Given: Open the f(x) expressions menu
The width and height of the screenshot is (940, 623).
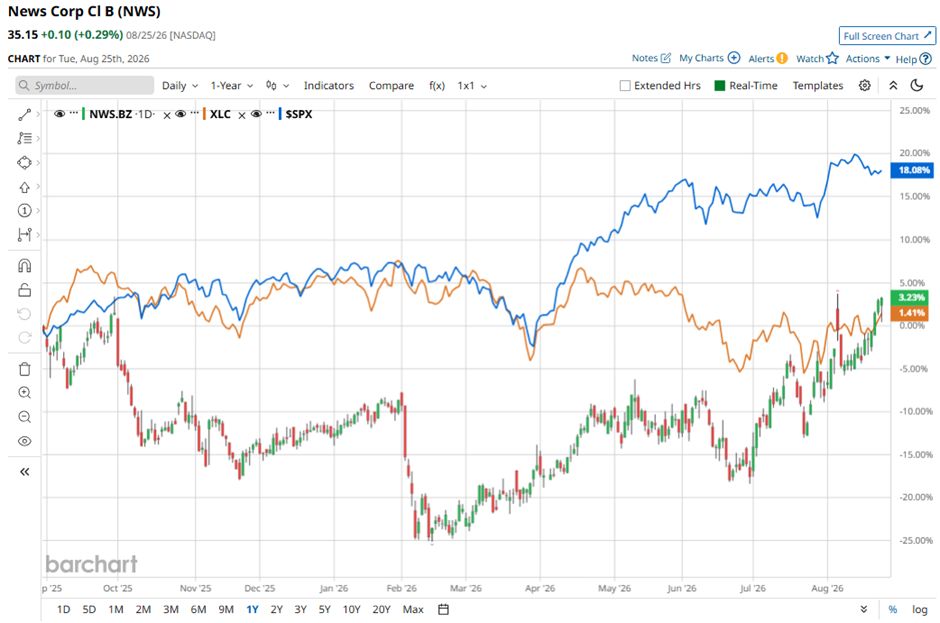Looking at the screenshot, I should coord(437,86).
